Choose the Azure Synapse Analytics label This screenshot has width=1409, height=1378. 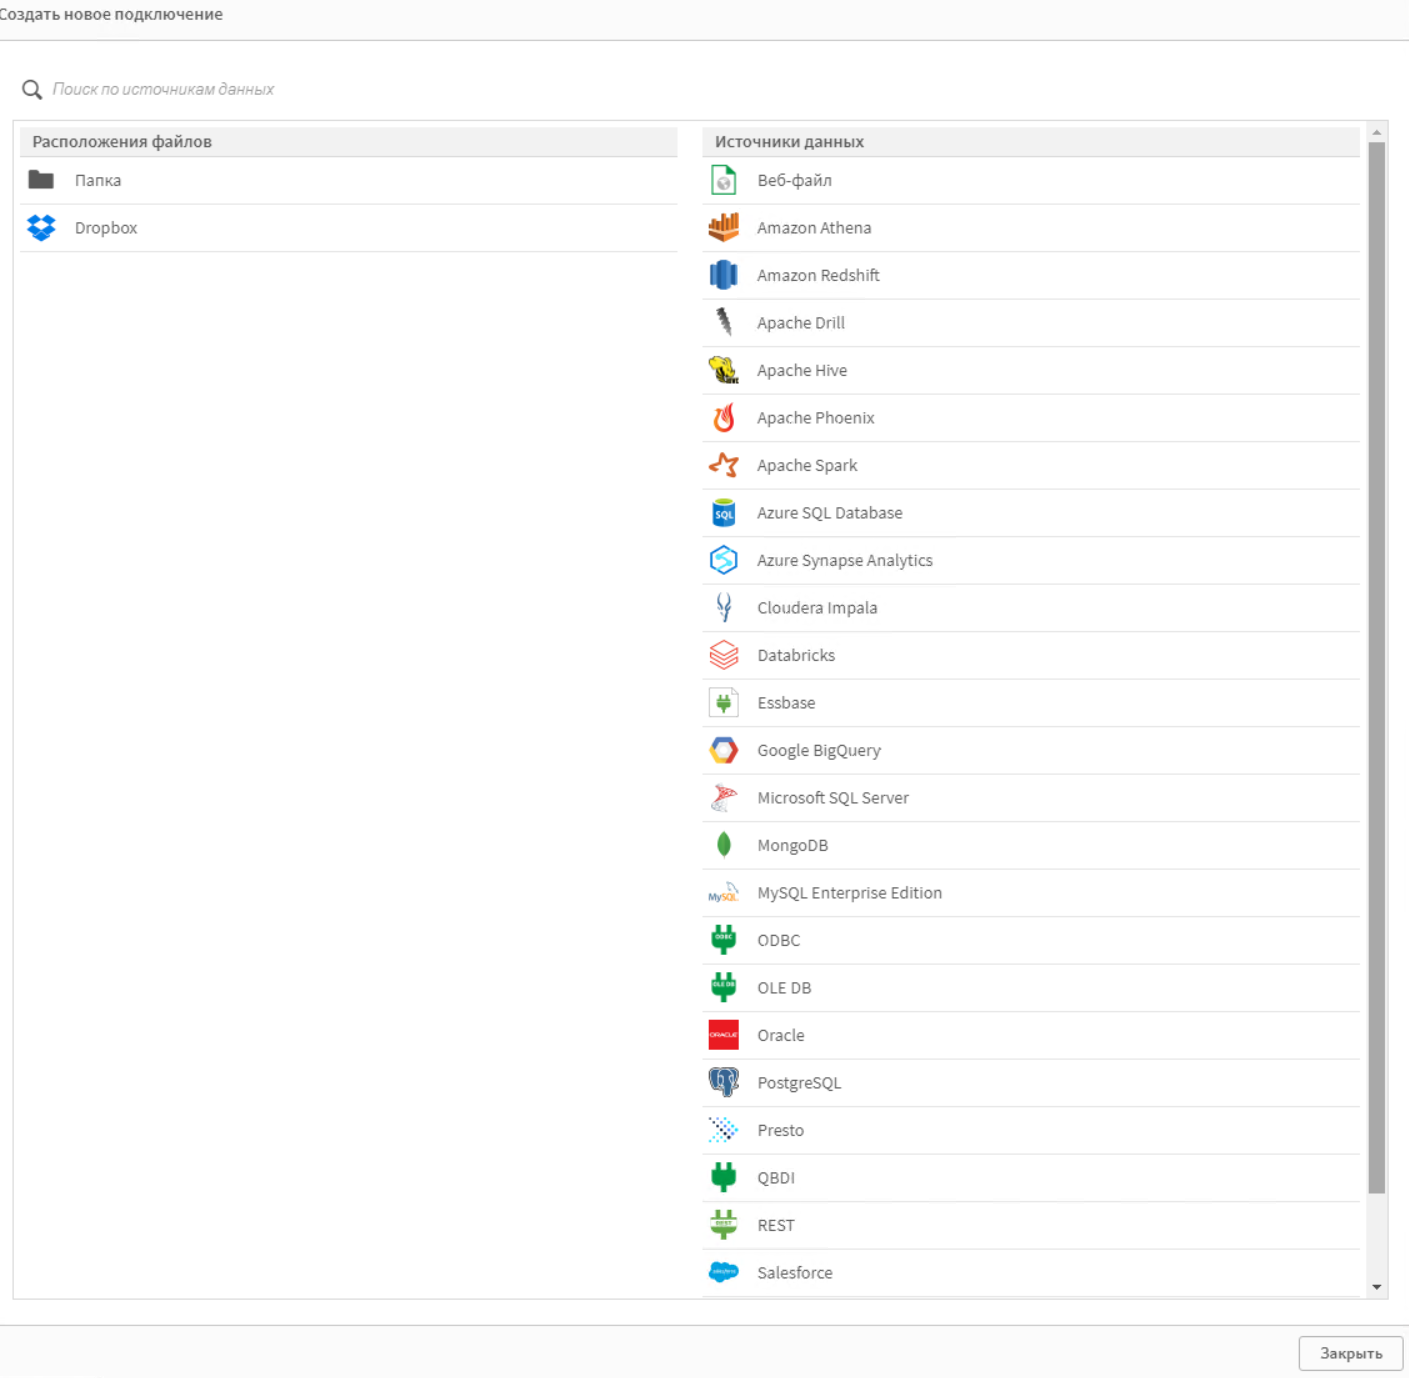click(x=845, y=560)
